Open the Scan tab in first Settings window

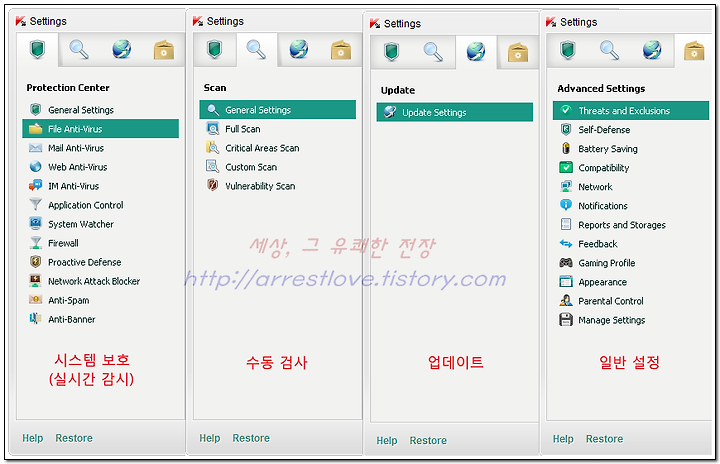tap(79, 49)
